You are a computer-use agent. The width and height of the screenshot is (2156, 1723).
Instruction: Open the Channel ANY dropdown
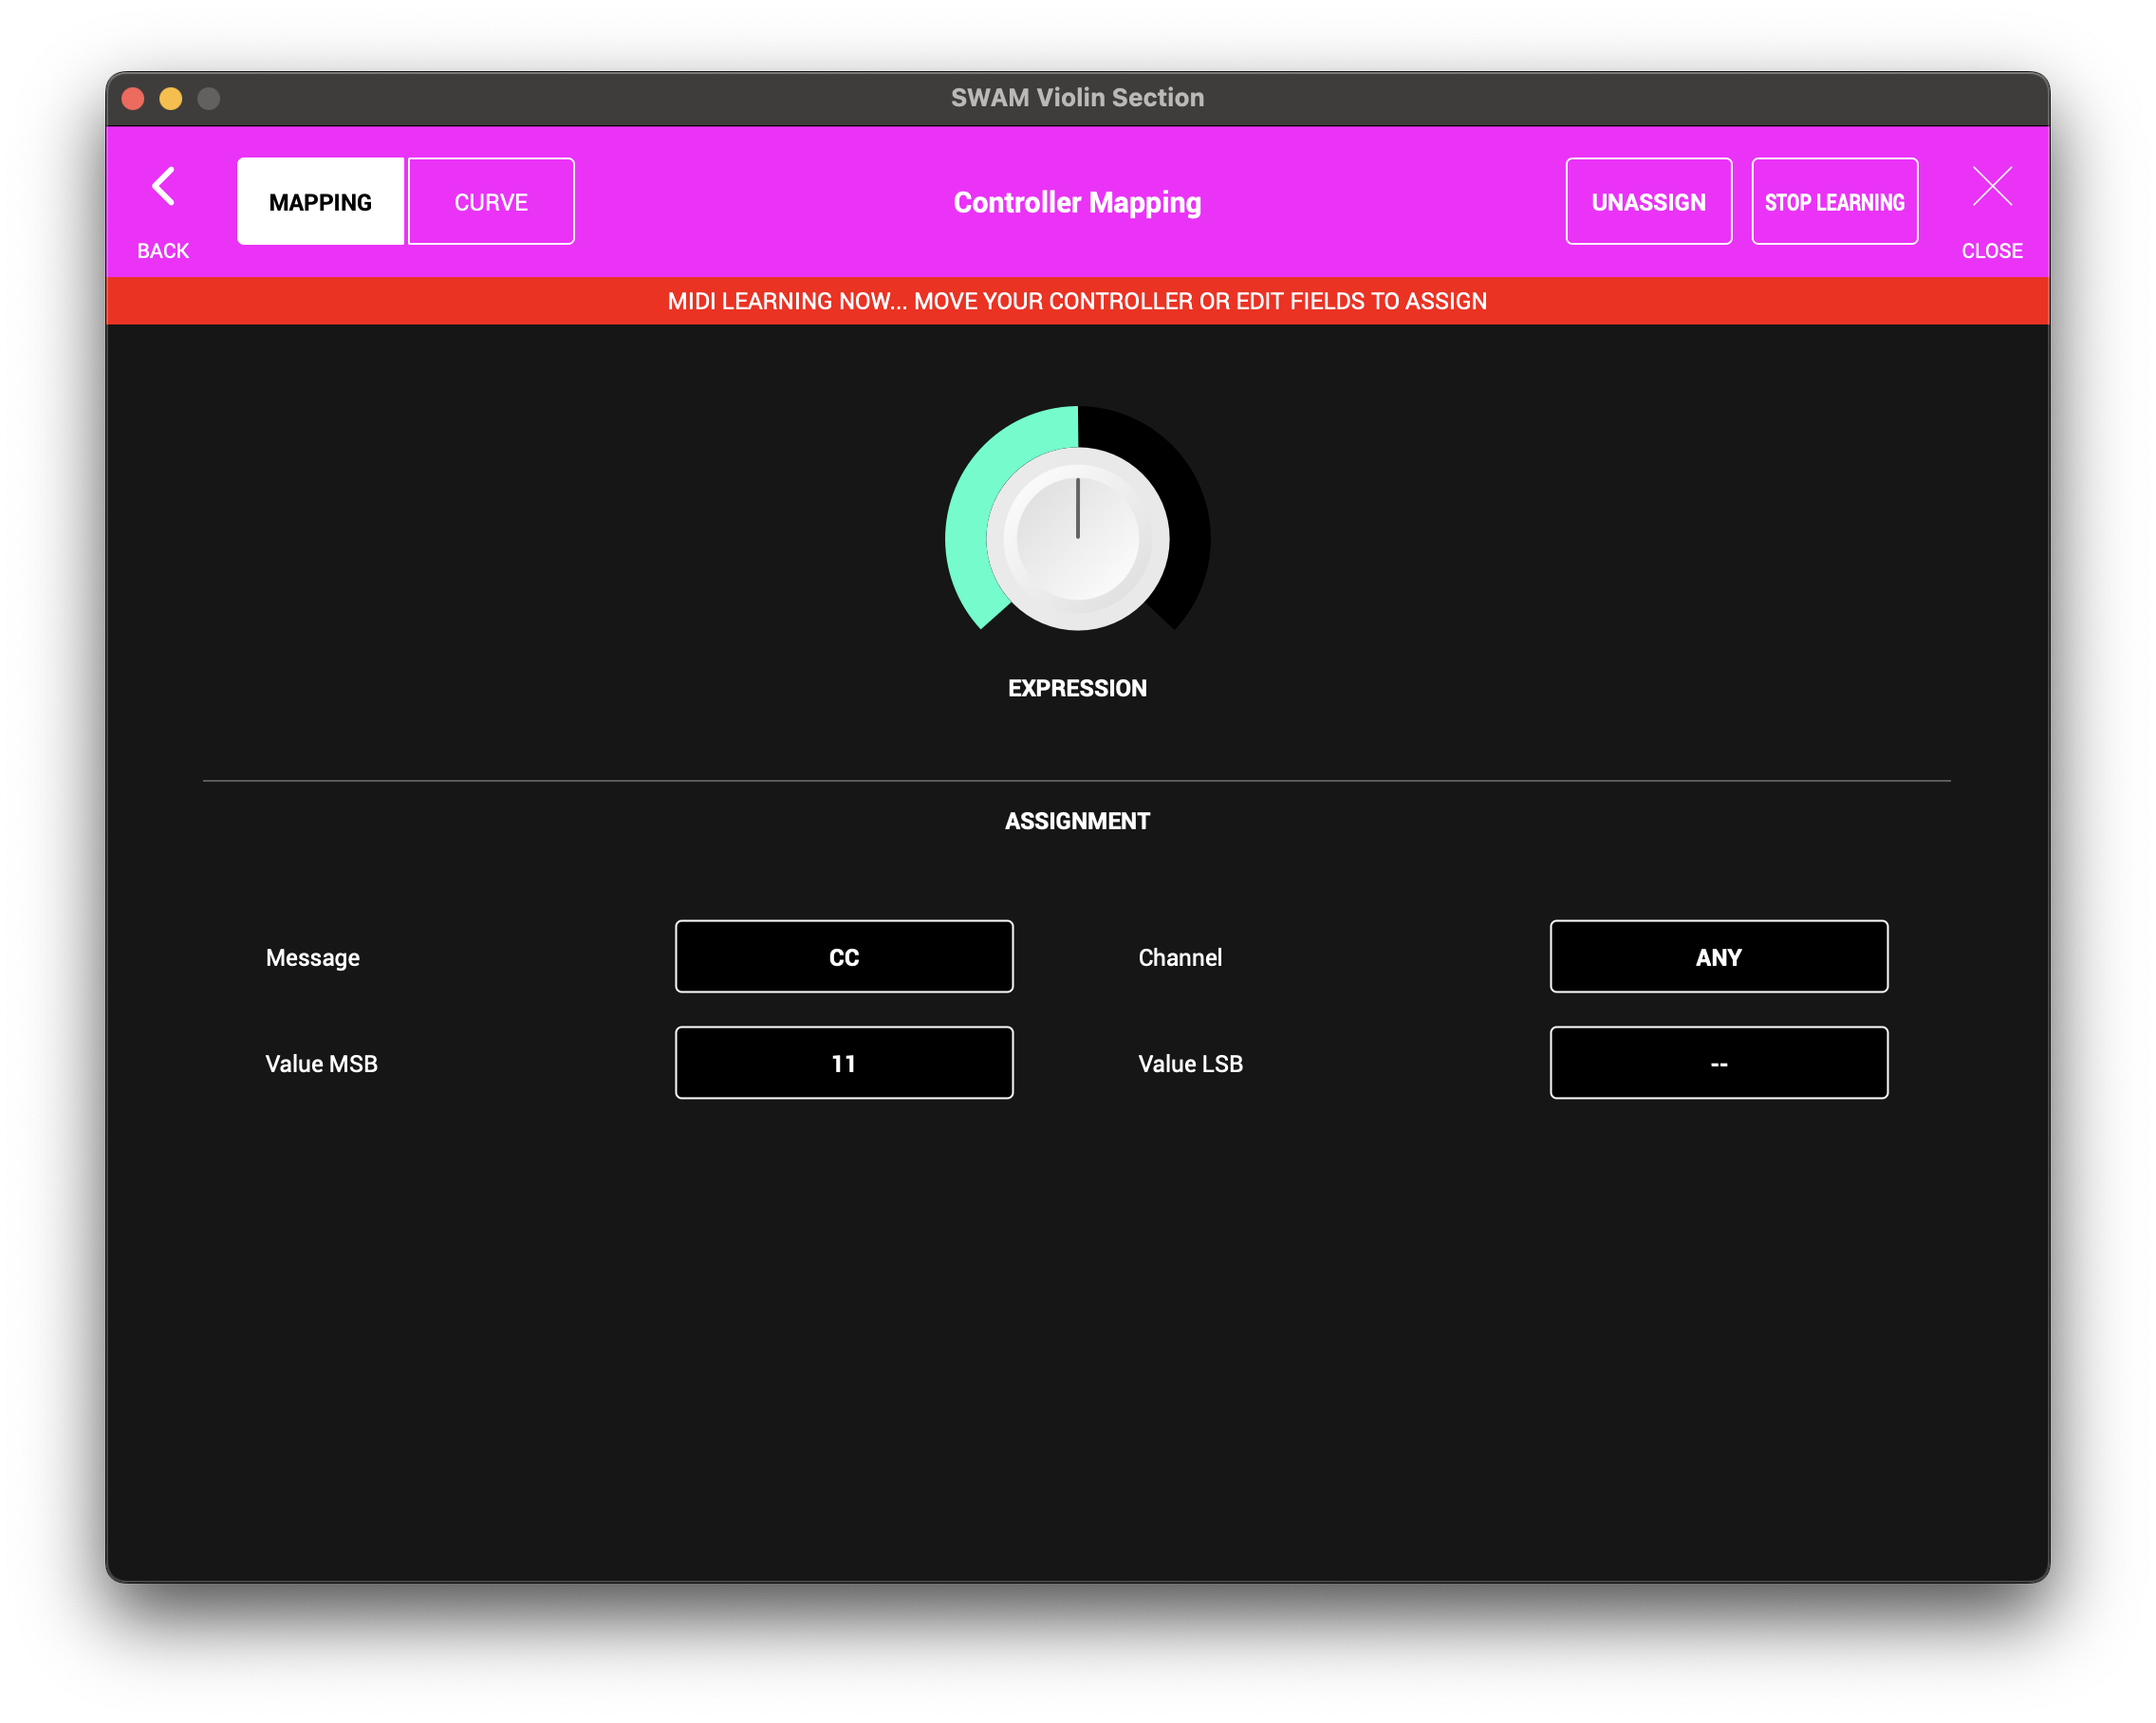pyautogui.click(x=1718, y=957)
